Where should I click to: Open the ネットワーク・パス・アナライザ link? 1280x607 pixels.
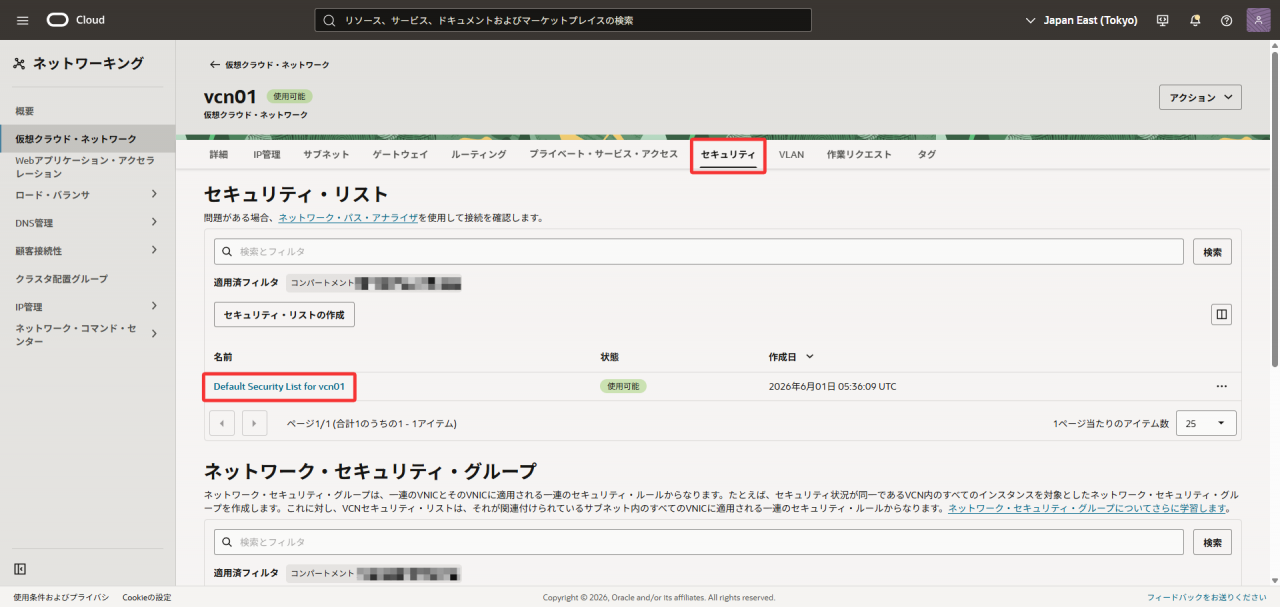coord(348,217)
